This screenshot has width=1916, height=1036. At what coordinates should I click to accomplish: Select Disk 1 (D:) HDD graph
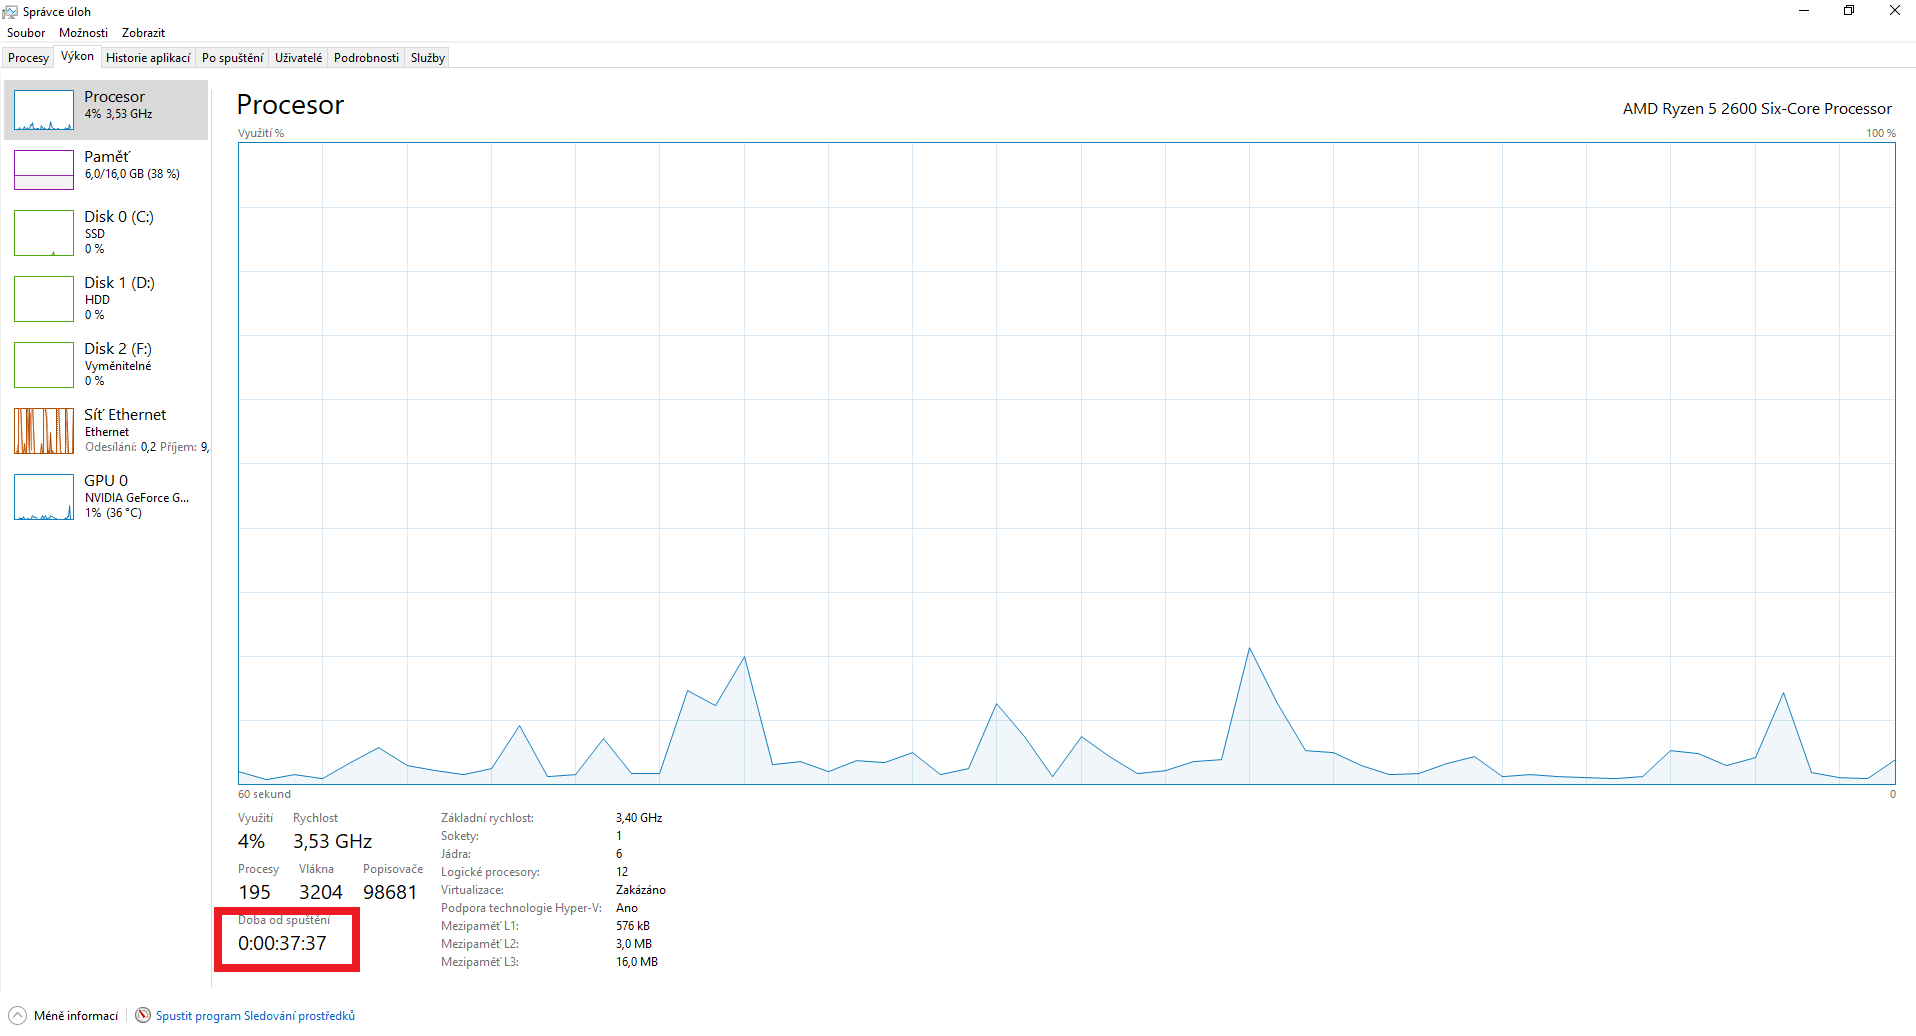(x=44, y=299)
